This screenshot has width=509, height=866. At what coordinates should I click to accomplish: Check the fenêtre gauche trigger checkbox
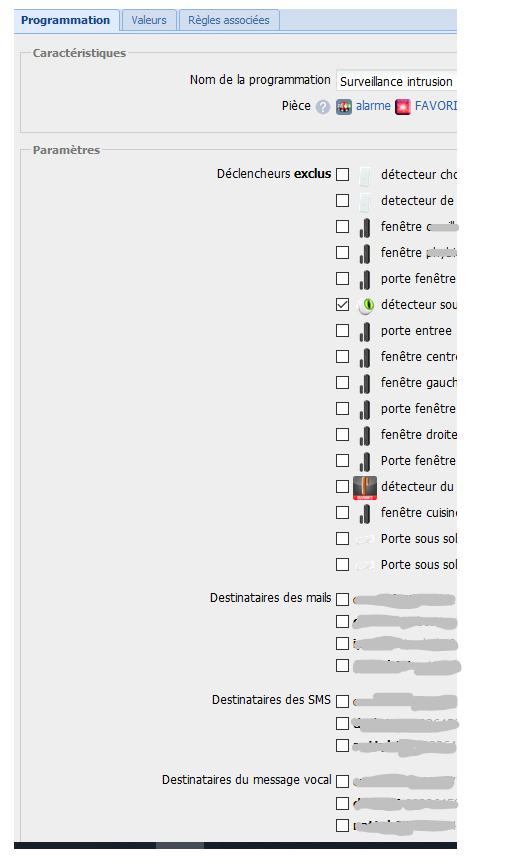[342, 382]
